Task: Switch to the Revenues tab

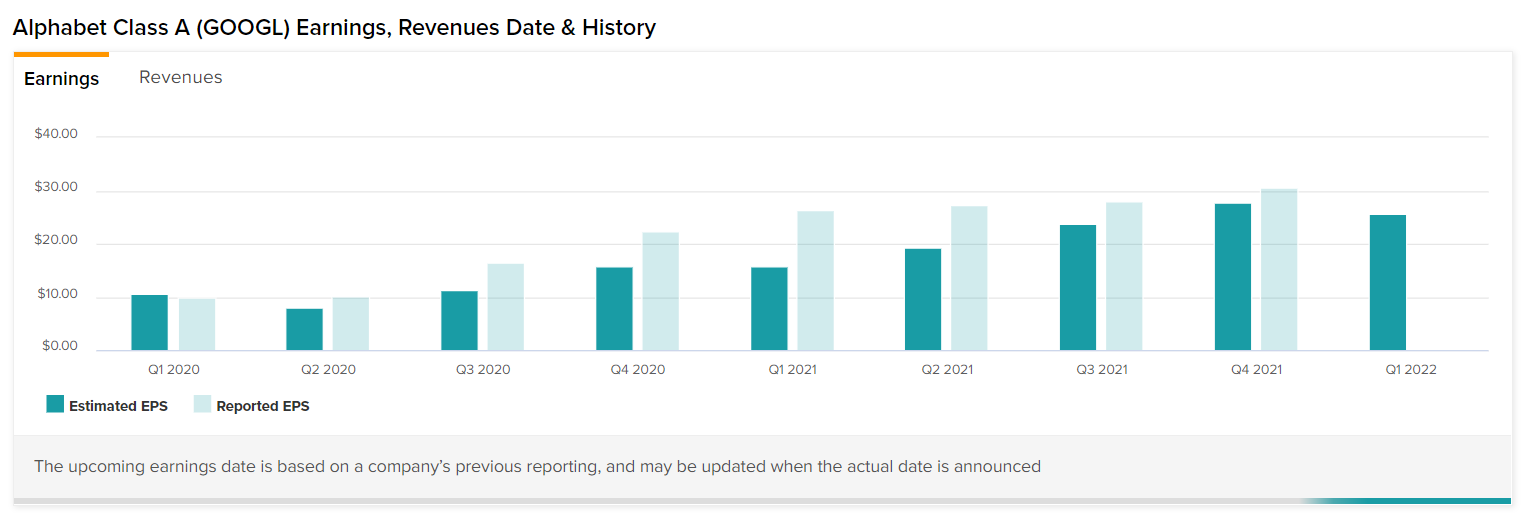Action: (180, 77)
